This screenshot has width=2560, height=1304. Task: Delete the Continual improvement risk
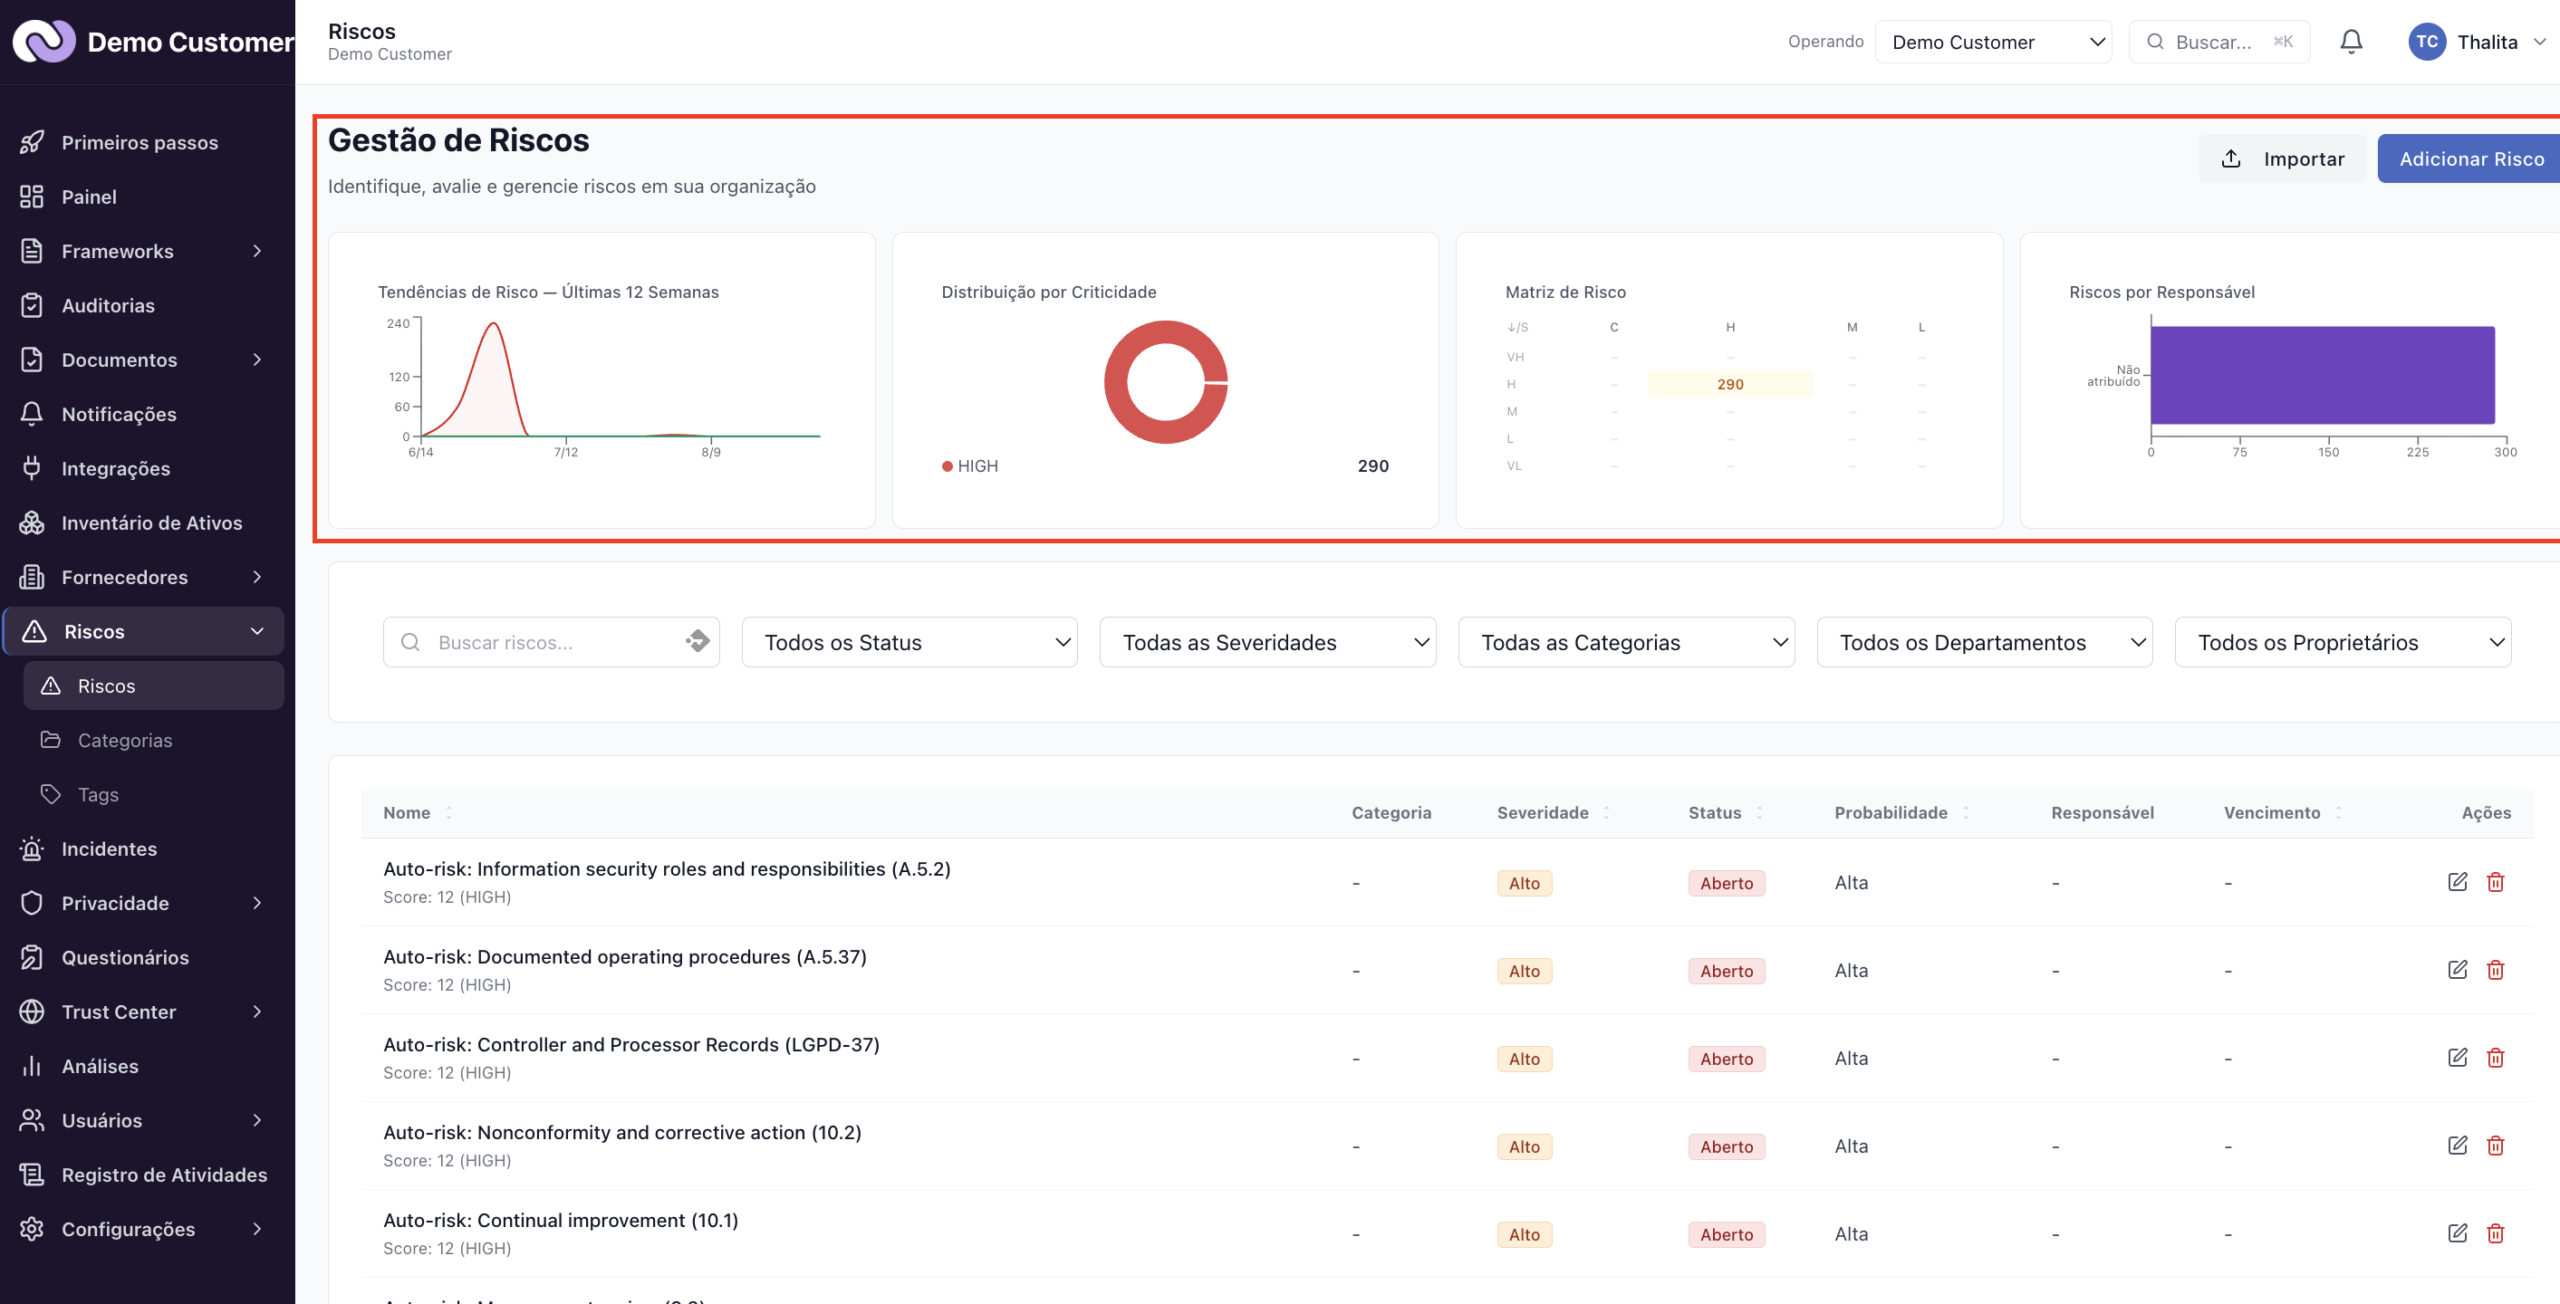pyautogui.click(x=2495, y=1234)
